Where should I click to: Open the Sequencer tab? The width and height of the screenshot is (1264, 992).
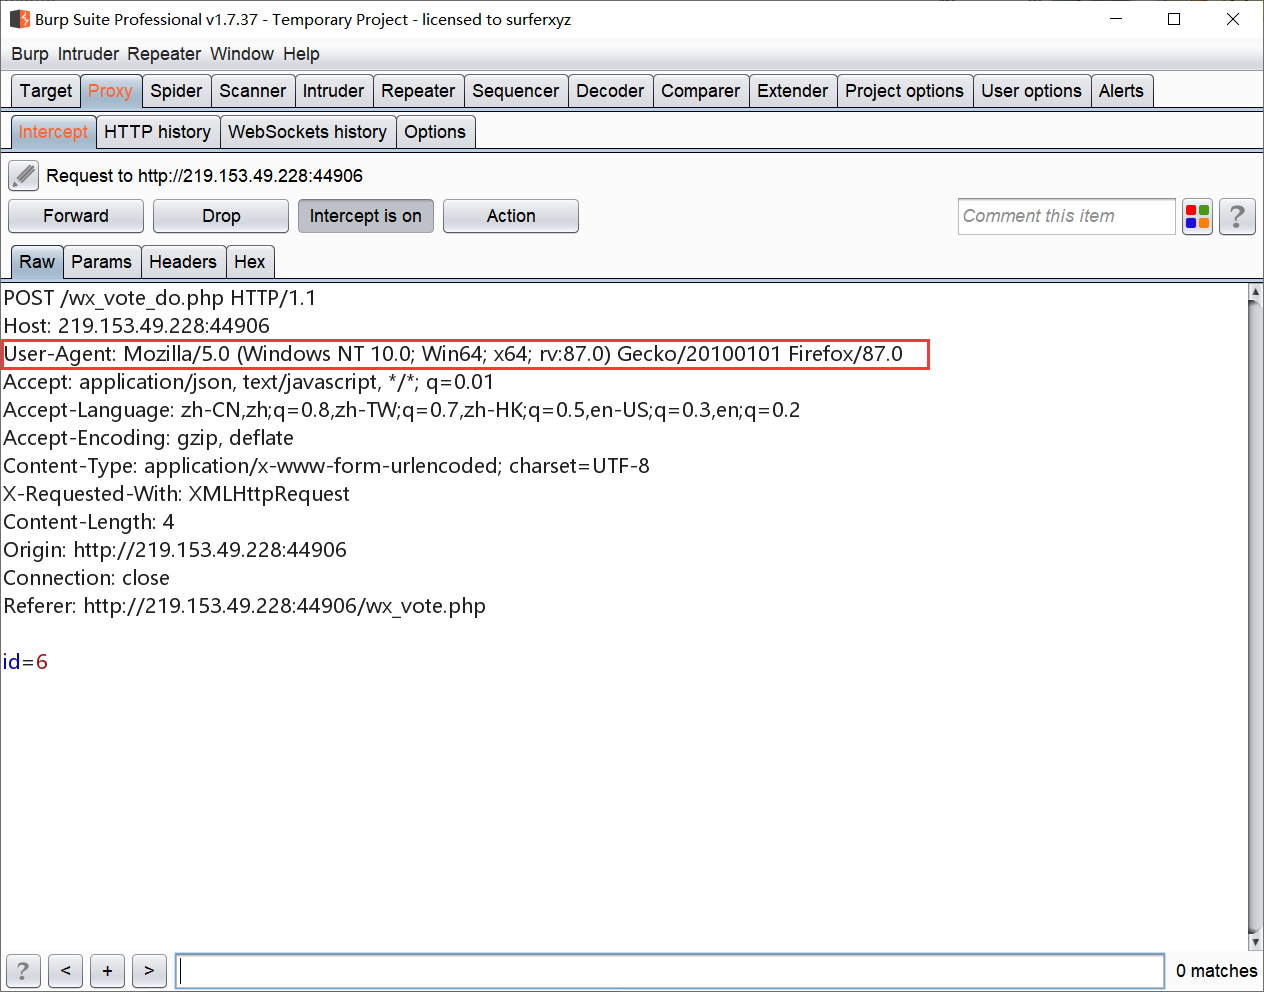tap(516, 91)
